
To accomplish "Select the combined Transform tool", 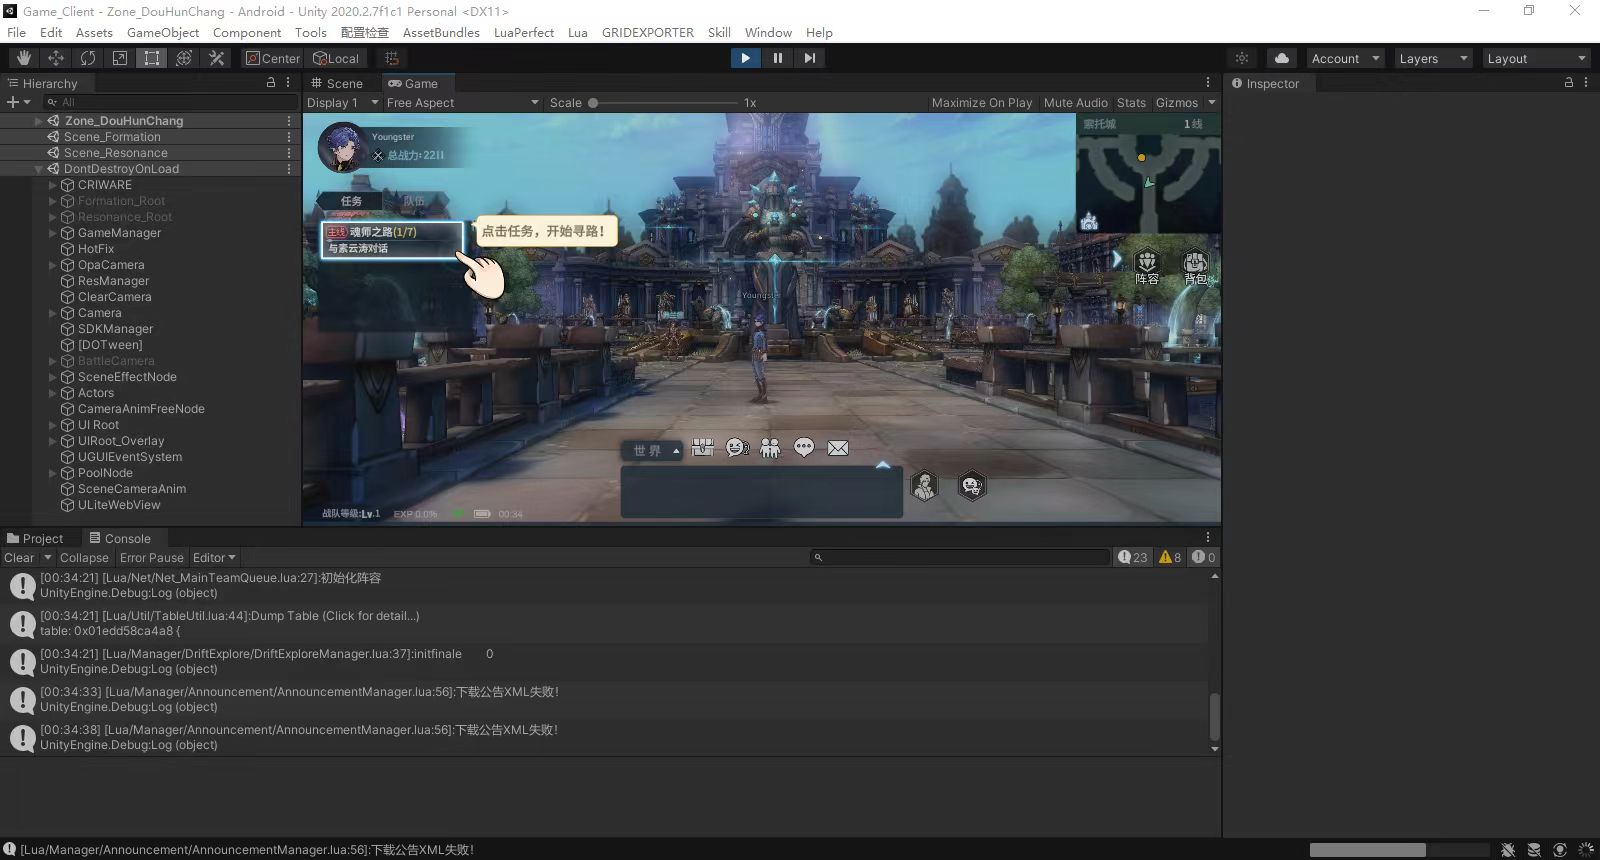I will click(184, 58).
